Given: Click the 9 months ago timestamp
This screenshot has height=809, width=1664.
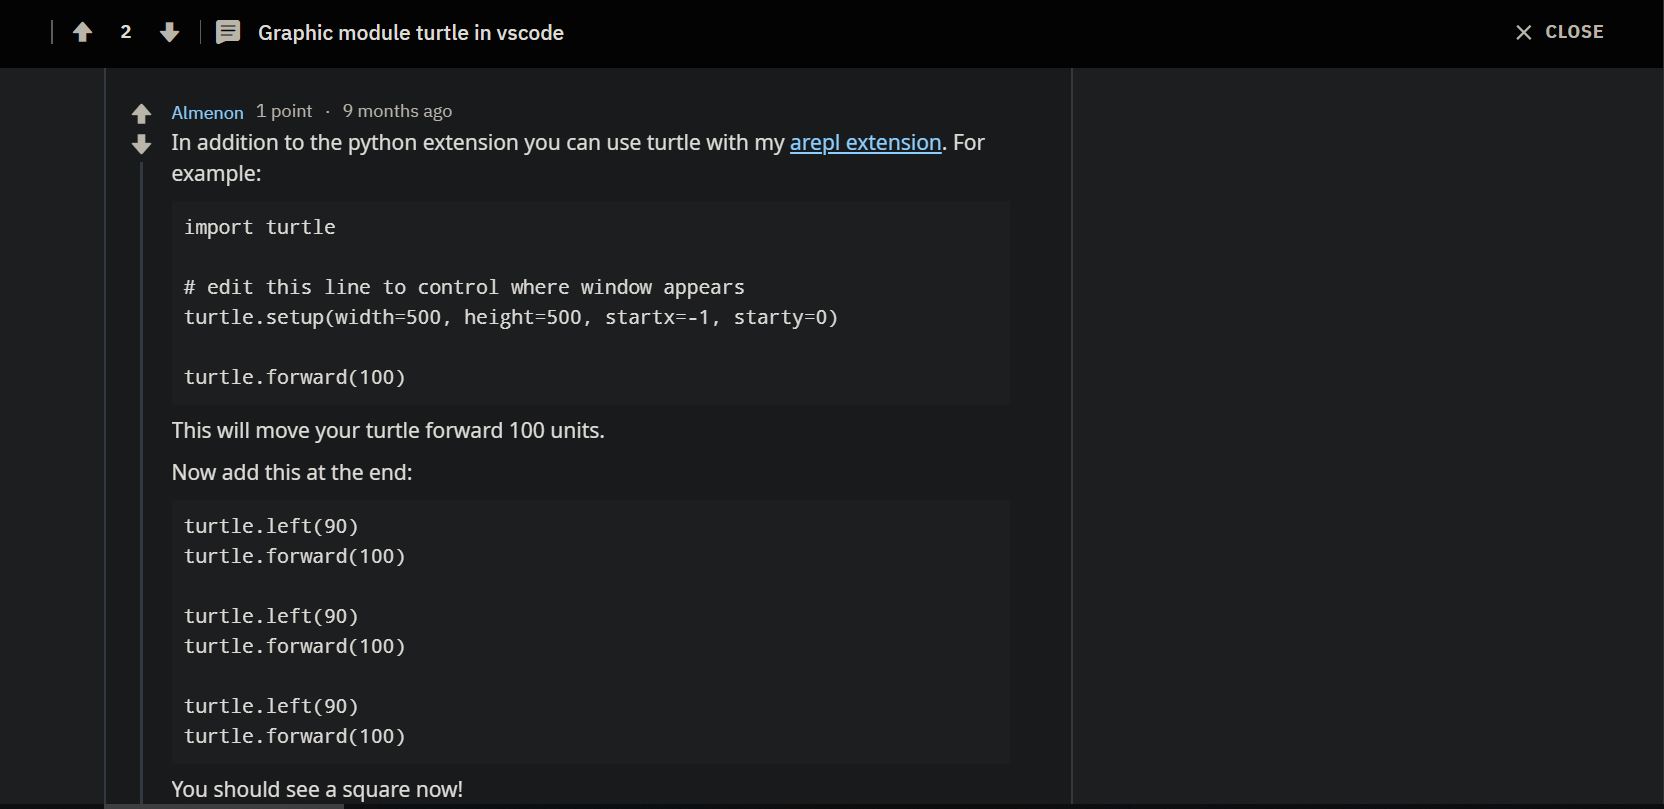Looking at the screenshot, I should [396, 111].
